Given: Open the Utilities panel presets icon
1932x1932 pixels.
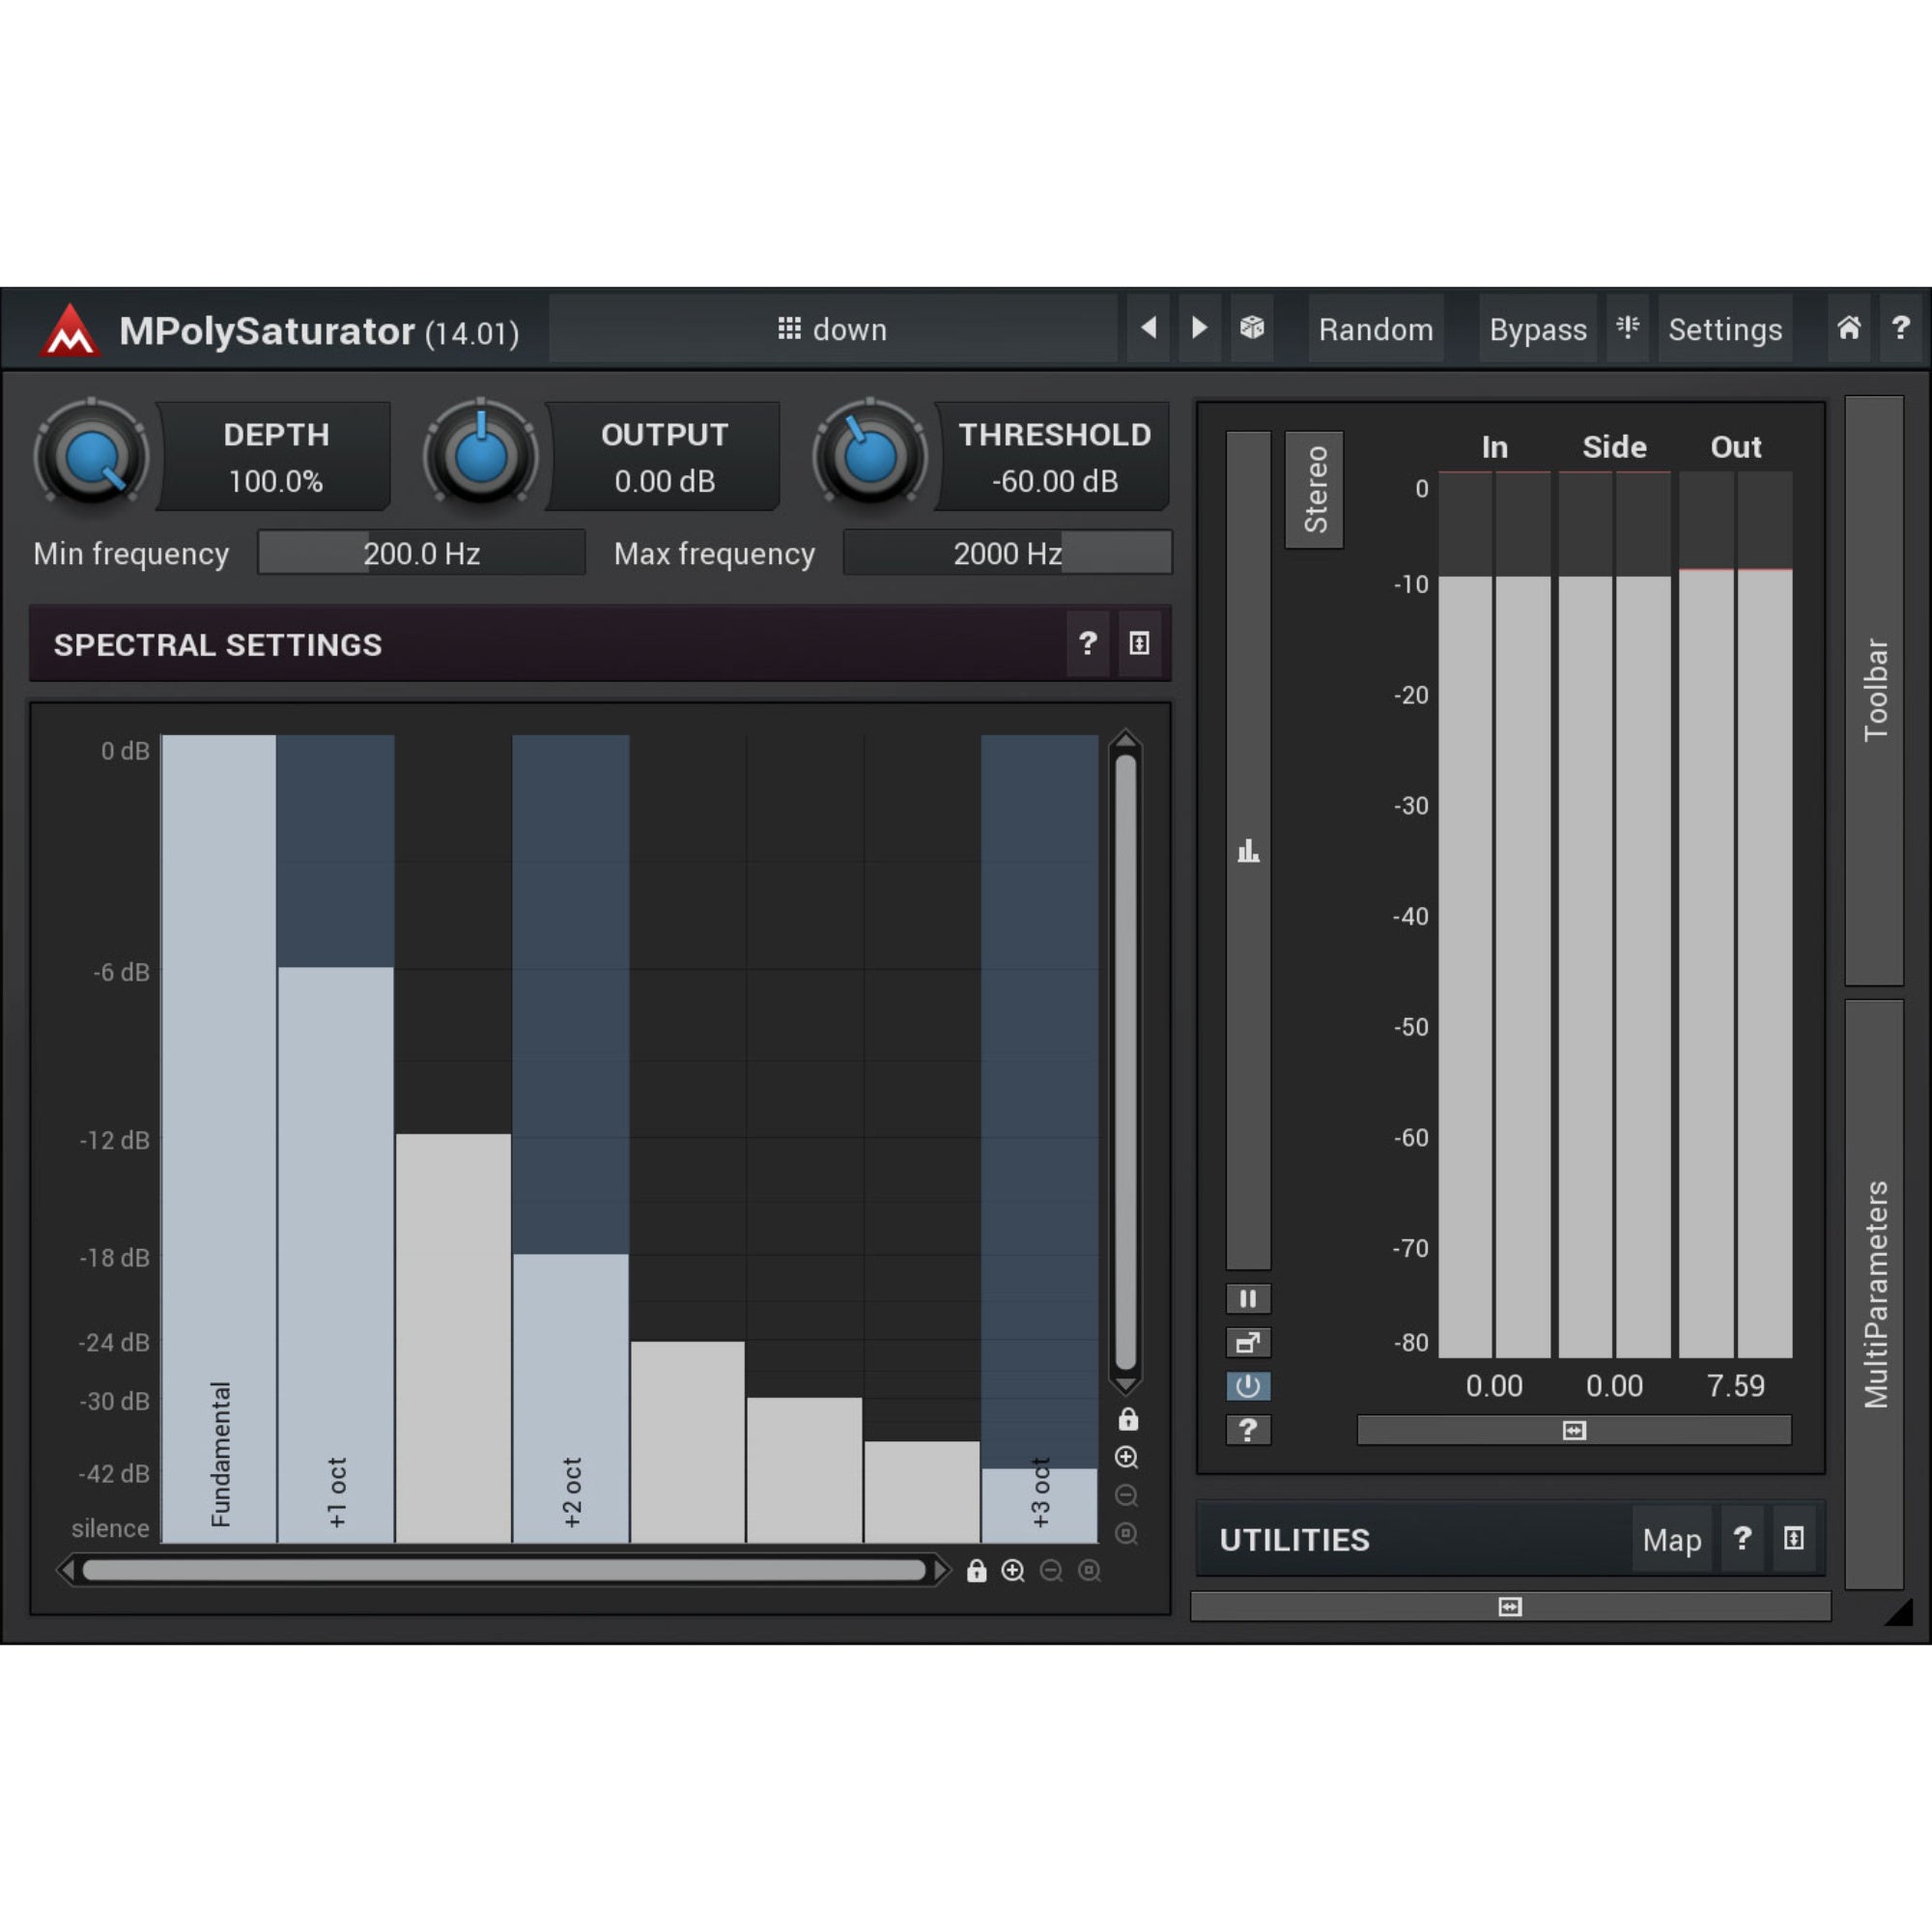Looking at the screenshot, I should (1794, 1538).
